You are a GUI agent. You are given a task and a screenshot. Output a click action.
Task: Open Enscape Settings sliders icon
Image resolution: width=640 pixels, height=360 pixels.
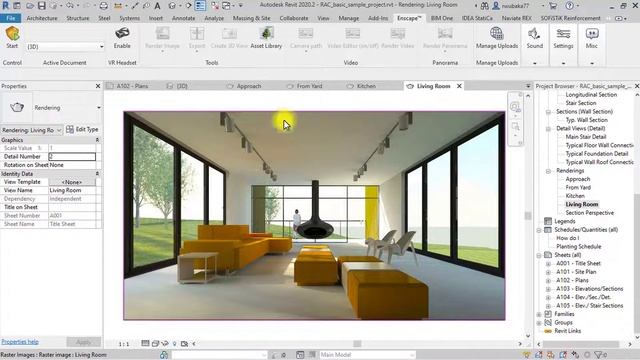(x=563, y=33)
